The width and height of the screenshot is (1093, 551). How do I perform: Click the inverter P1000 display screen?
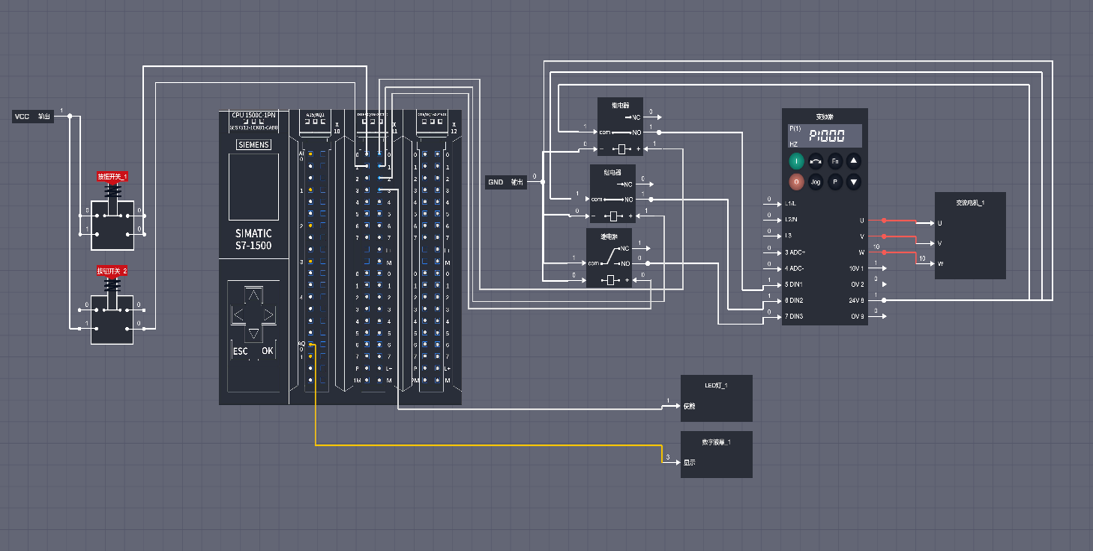tap(825, 136)
